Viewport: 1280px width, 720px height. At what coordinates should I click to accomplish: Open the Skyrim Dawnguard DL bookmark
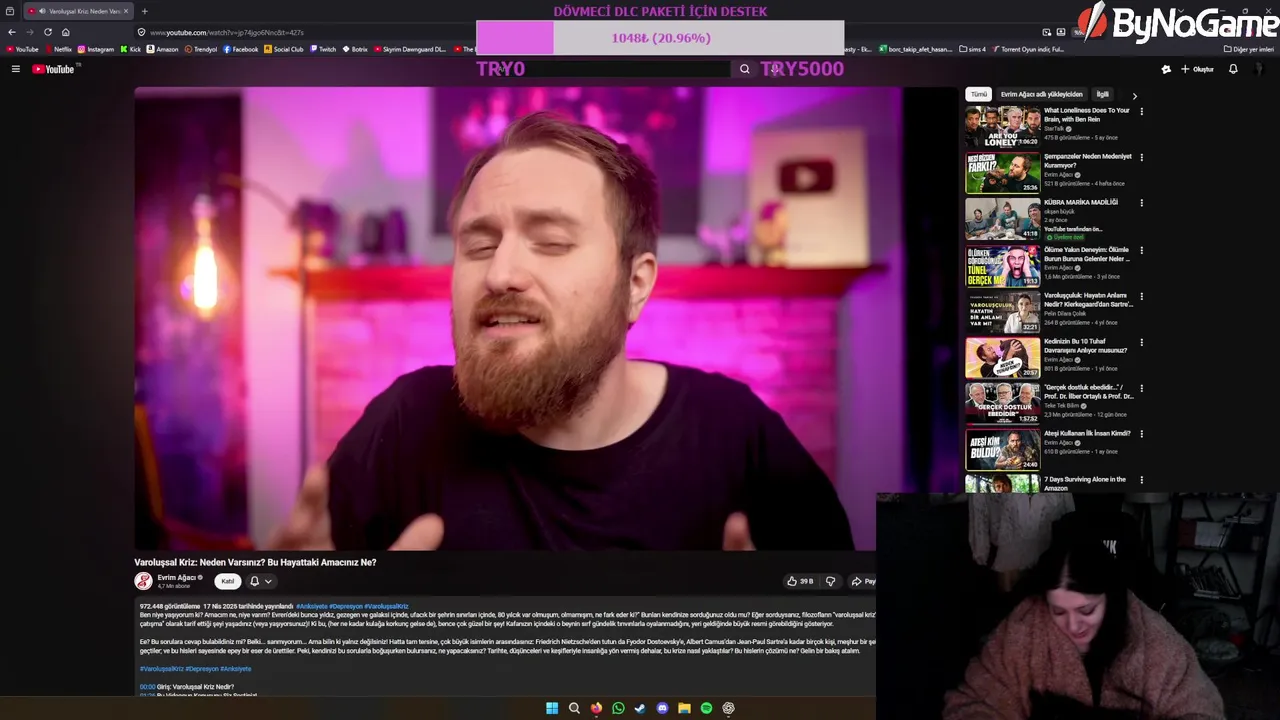click(410, 49)
